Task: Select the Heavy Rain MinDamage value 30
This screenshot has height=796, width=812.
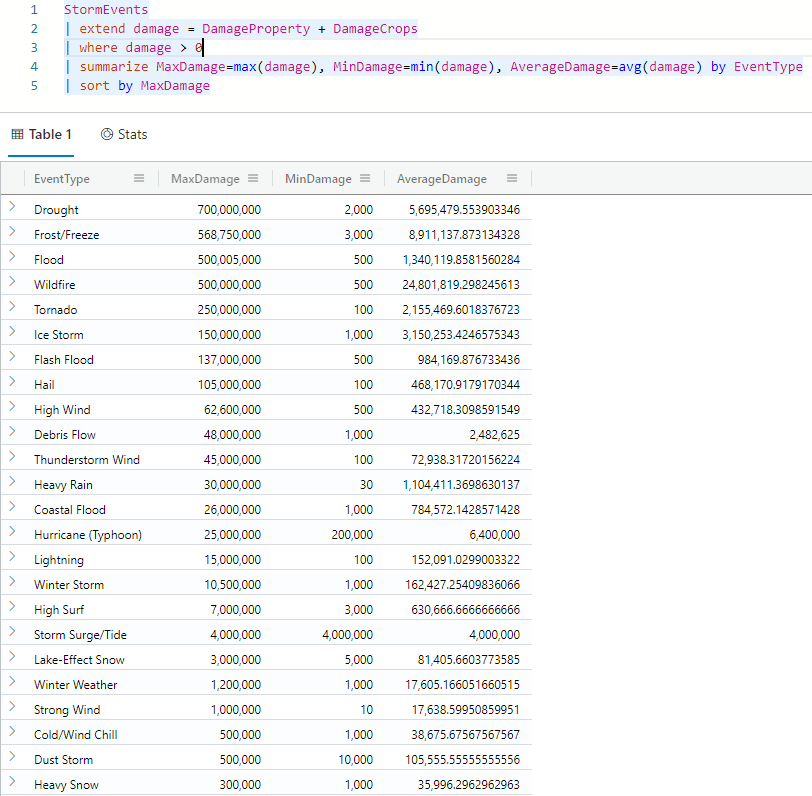Action: (x=366, y=485)
